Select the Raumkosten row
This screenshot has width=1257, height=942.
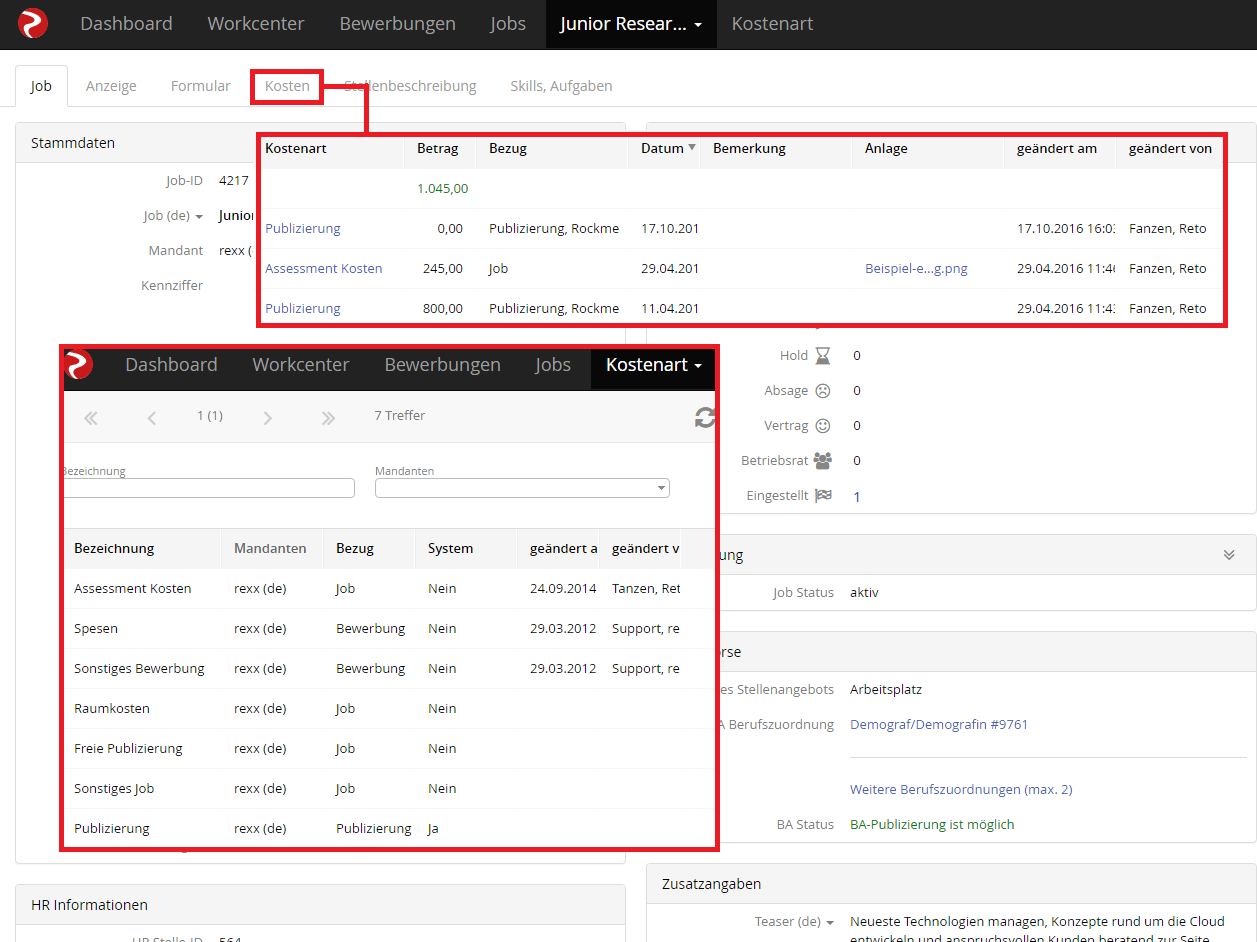[x=388, y=708]
